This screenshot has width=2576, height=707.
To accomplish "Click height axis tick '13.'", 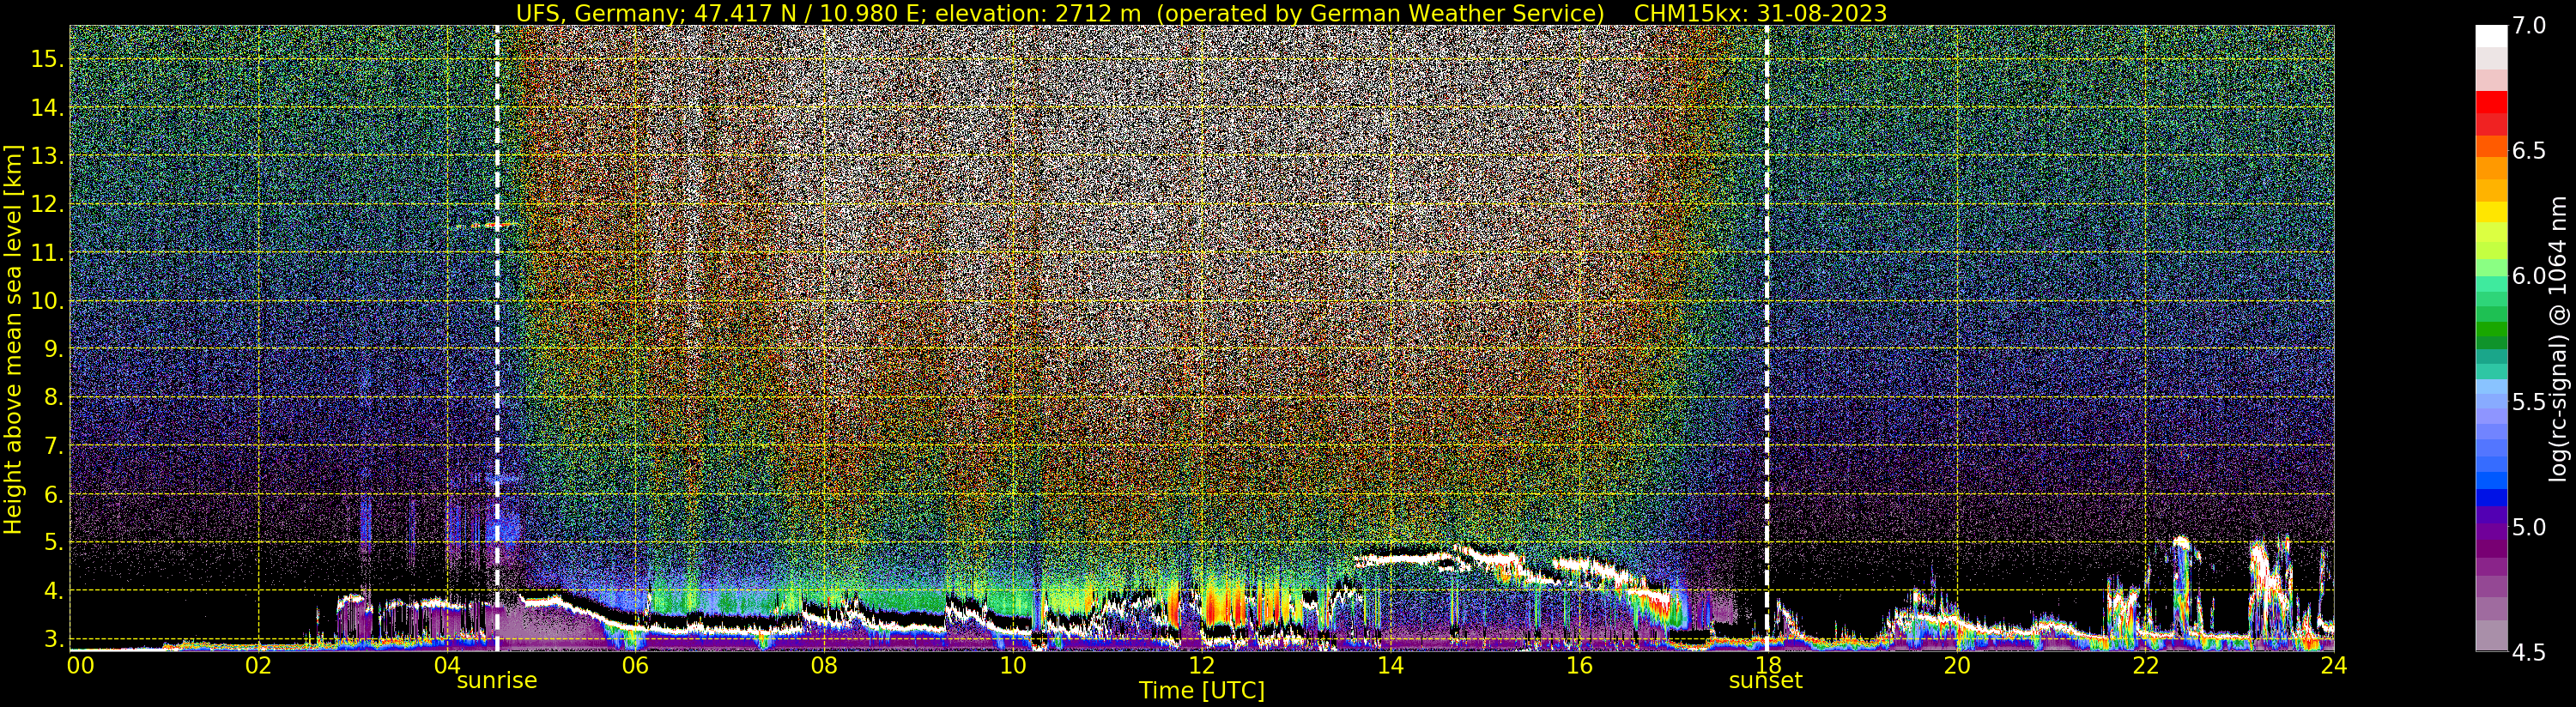I will [47, 156].
